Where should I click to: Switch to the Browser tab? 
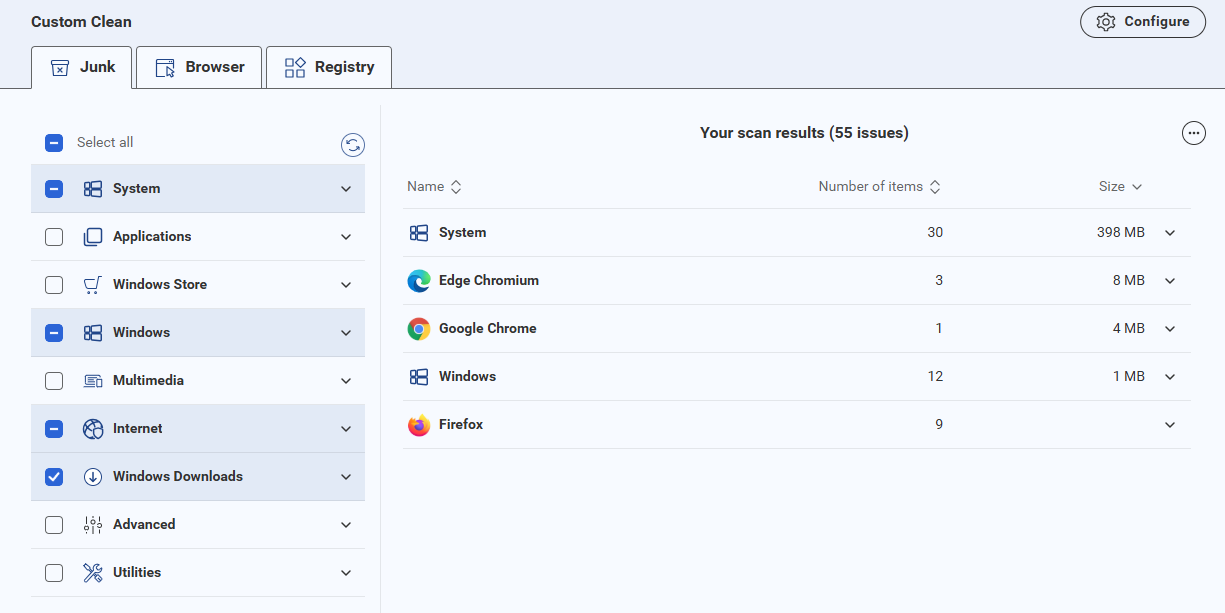click(199, 67)
